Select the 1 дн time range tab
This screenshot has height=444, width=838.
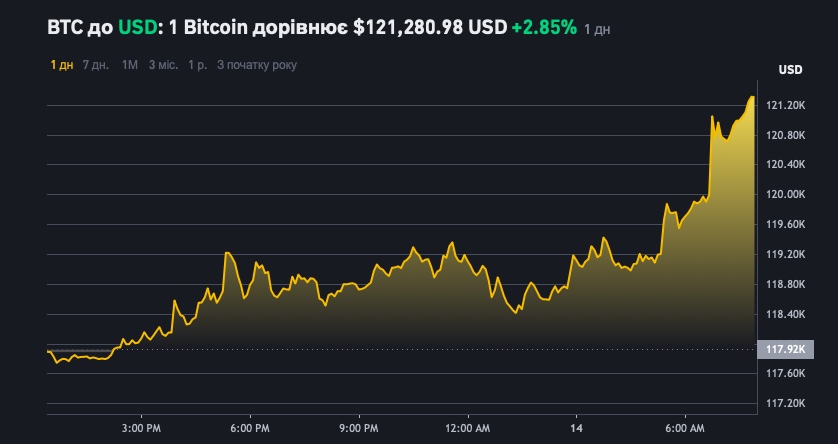61,65
